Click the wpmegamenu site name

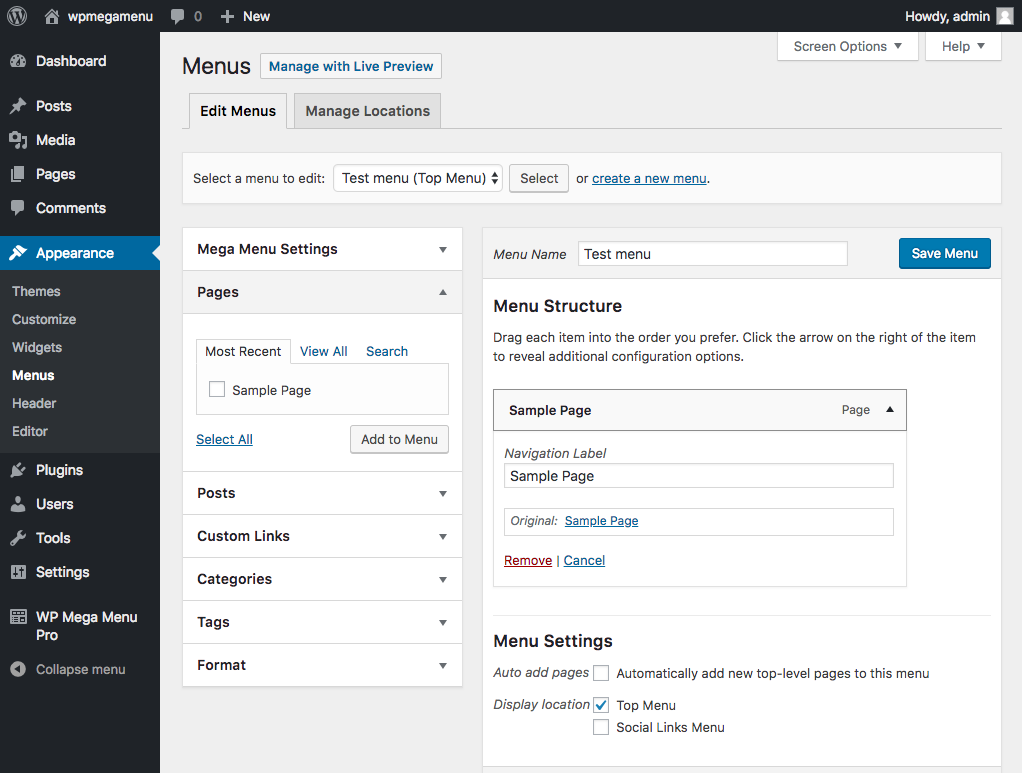pyautogui.click(x=110, y=16)
